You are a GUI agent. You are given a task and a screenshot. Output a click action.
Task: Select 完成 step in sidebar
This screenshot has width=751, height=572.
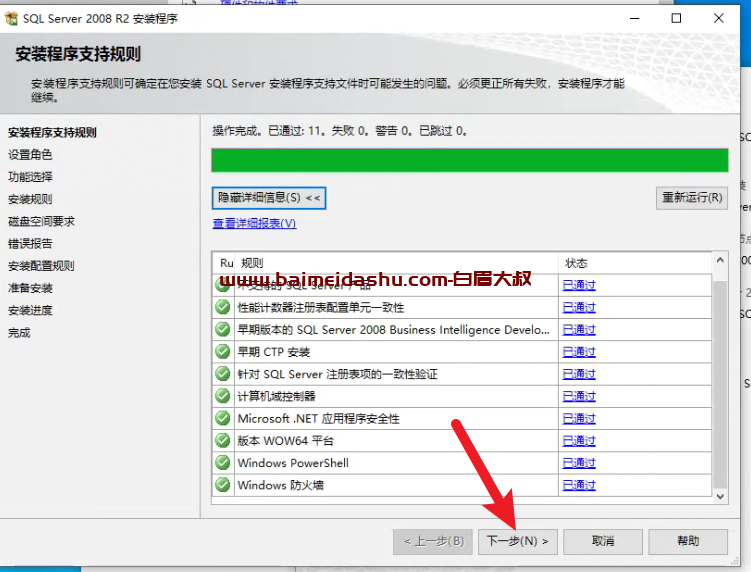click(x=19, y=332)
